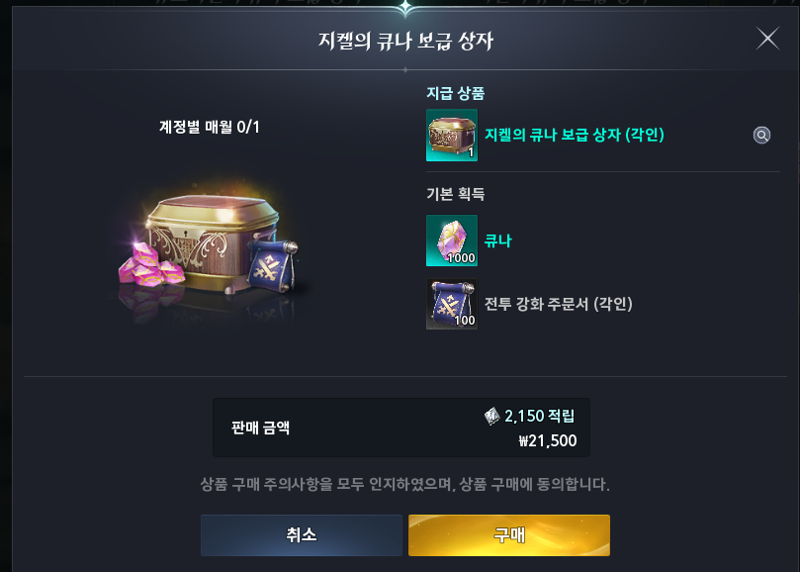
Task: Close the 지켈의 큐나 보급 상자 dialog
Action: [x=767, y=39]
